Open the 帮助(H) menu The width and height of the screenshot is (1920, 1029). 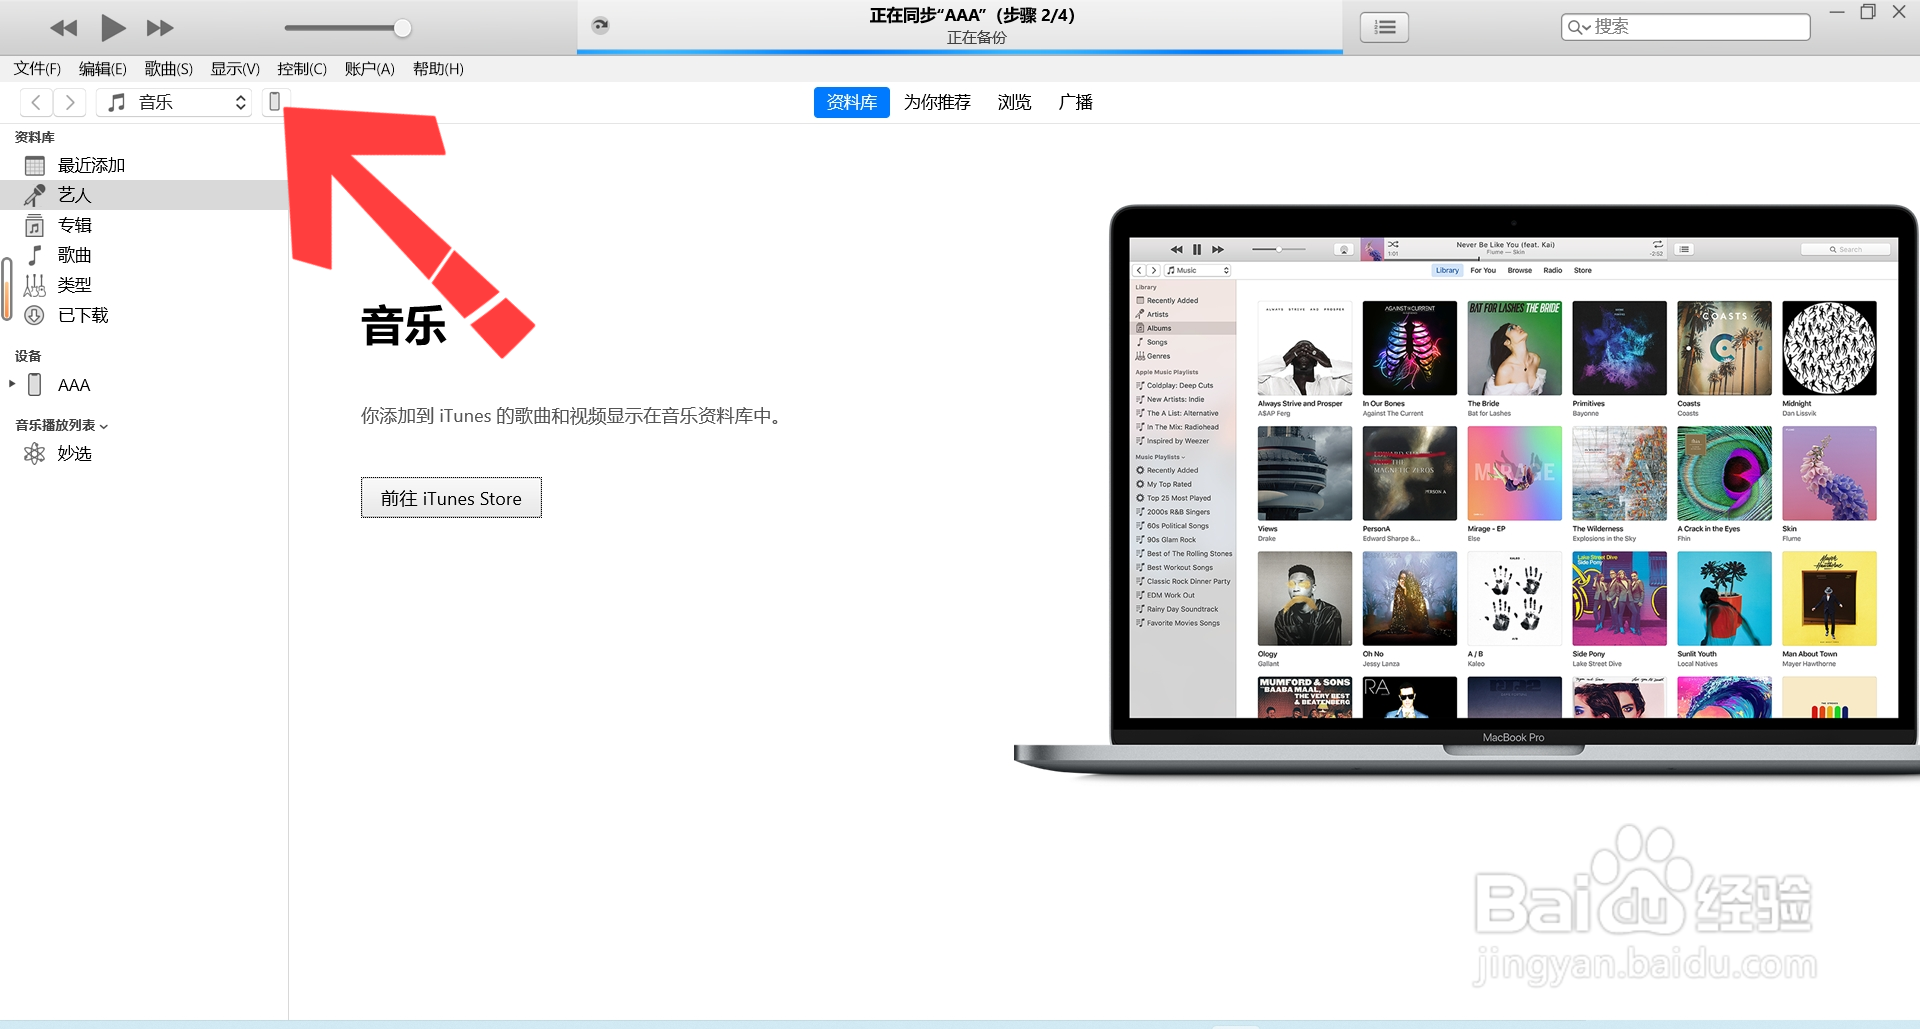pyautogui.click(x=438, y=69)
